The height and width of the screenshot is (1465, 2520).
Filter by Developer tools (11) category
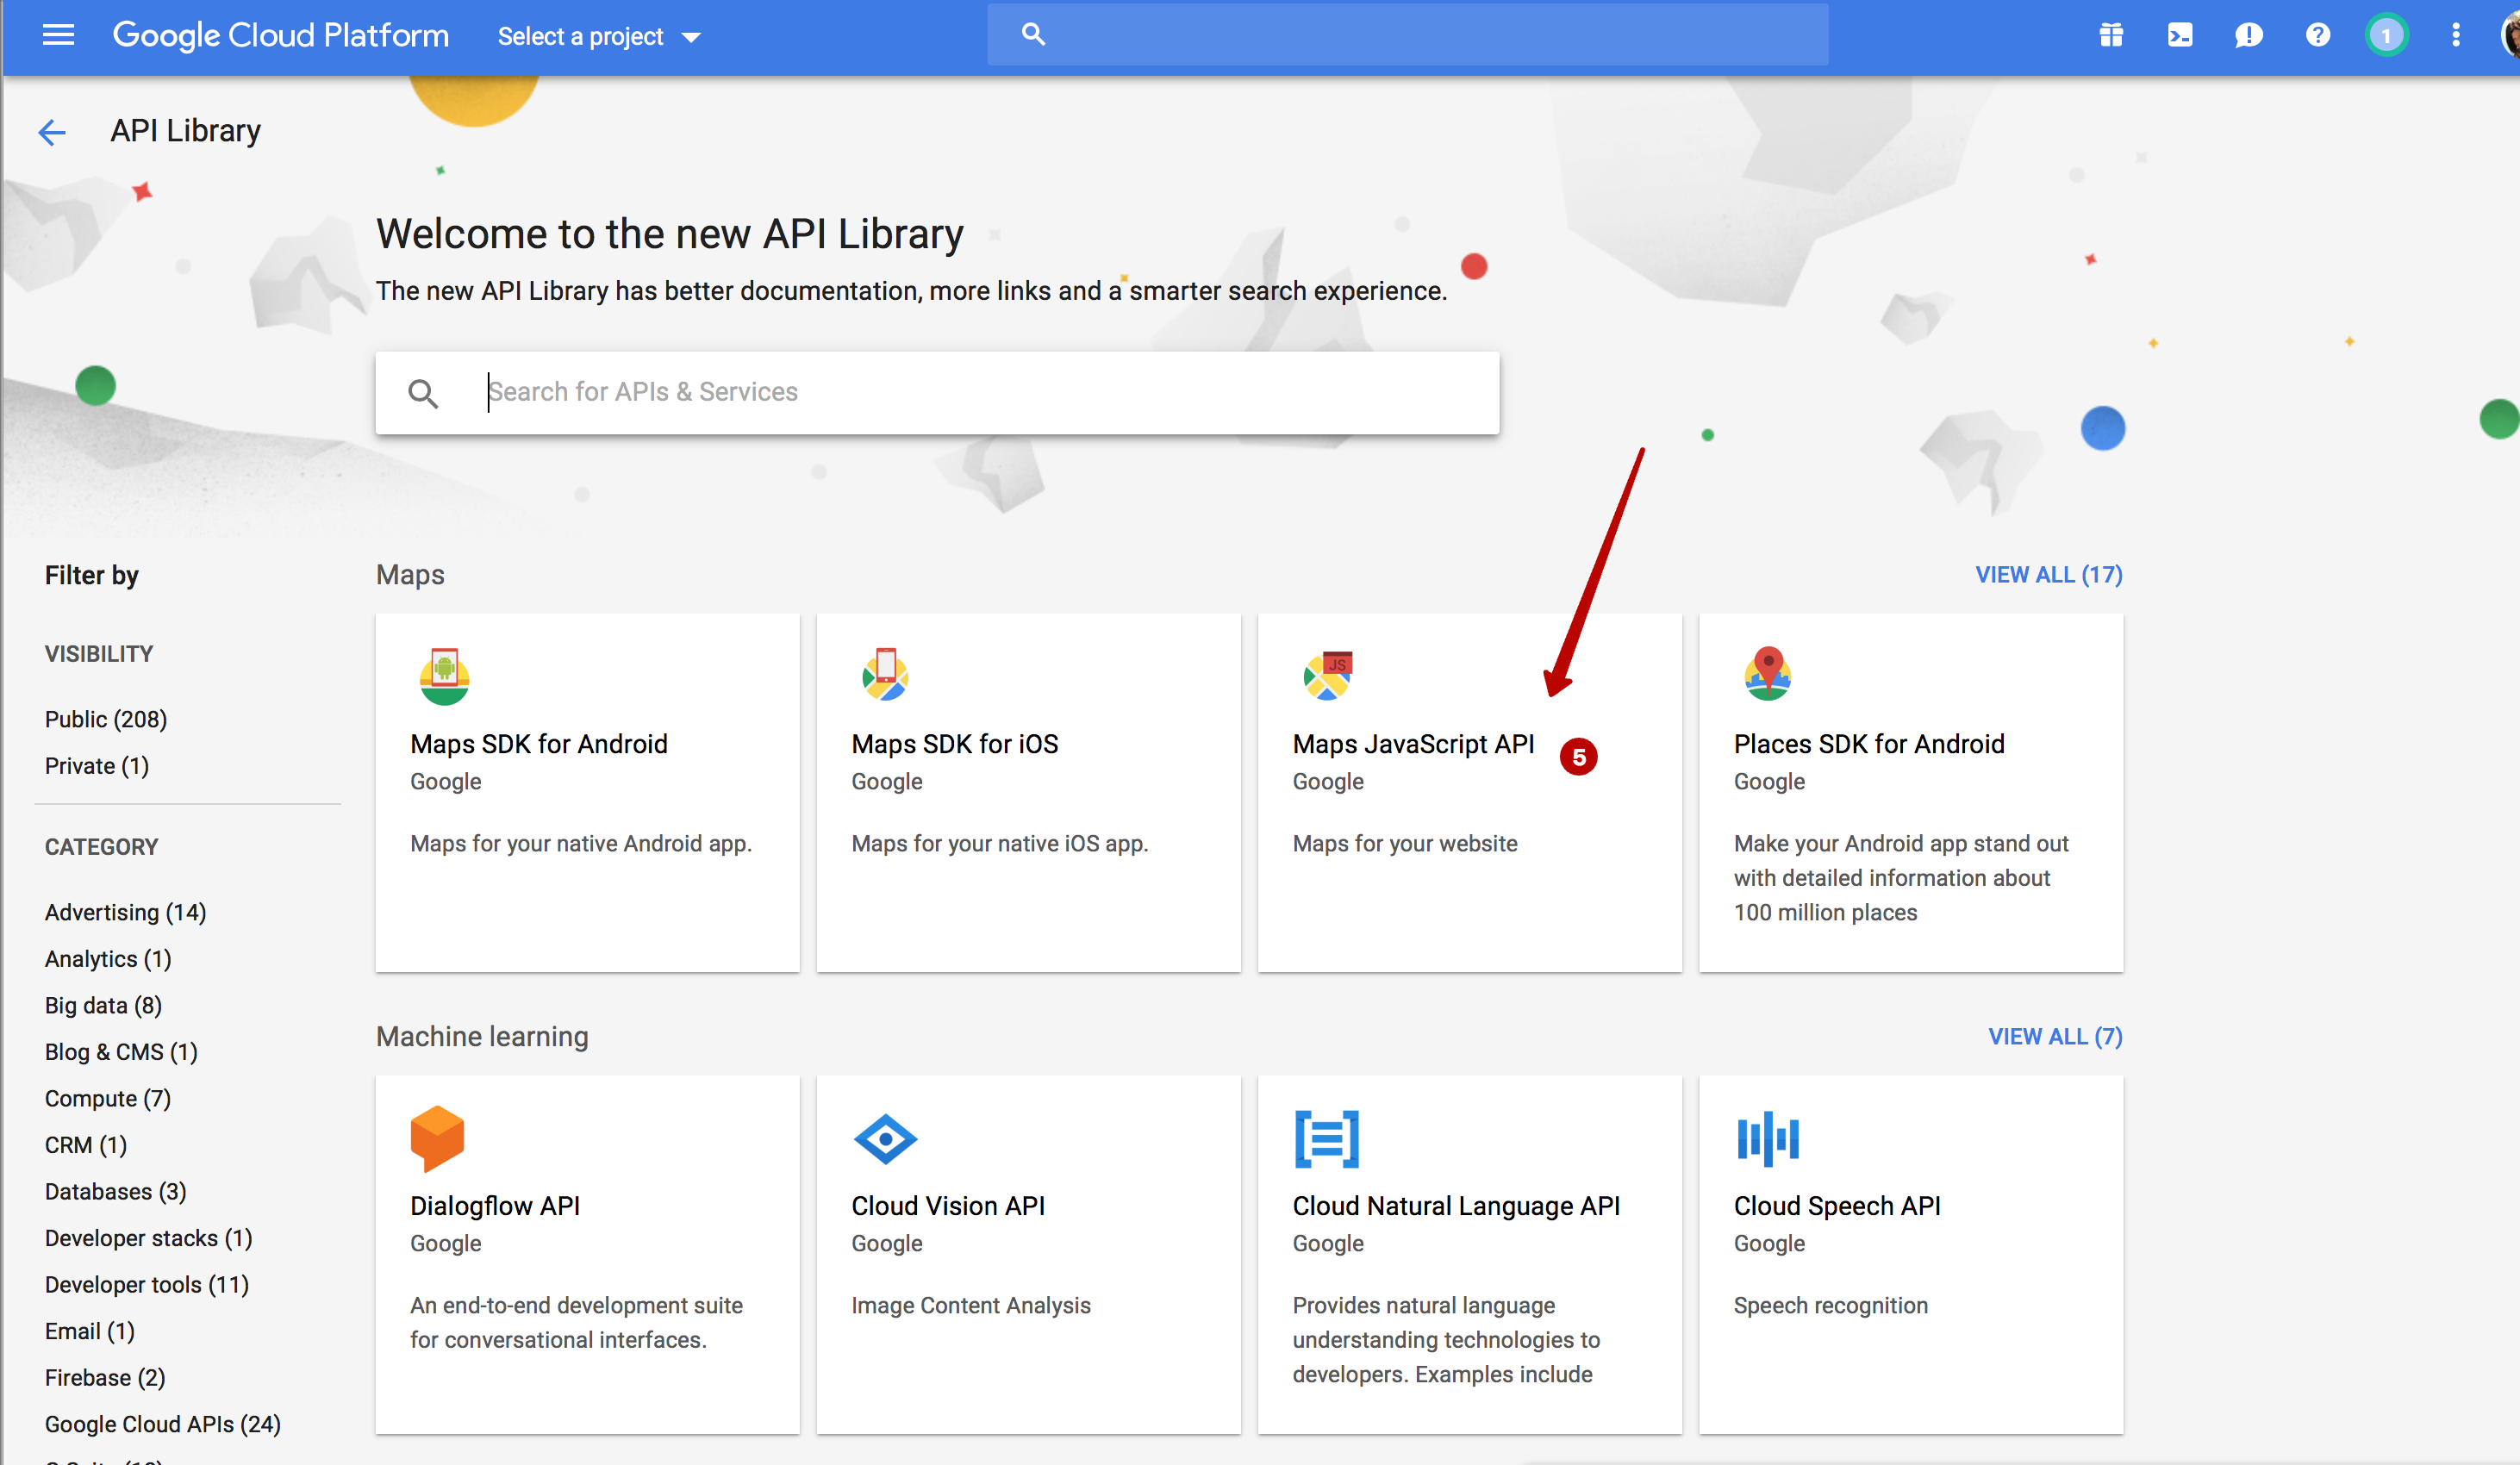tap(147, 1285)
